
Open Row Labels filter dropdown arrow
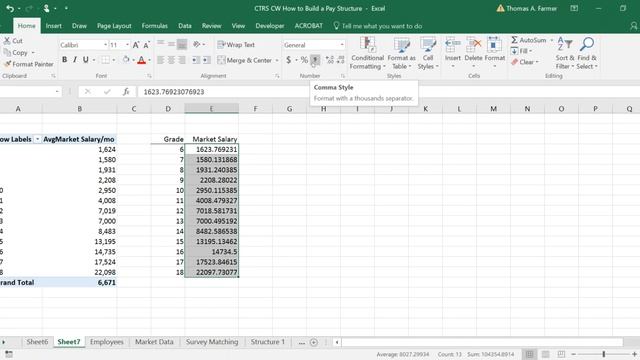pos(37,139)
